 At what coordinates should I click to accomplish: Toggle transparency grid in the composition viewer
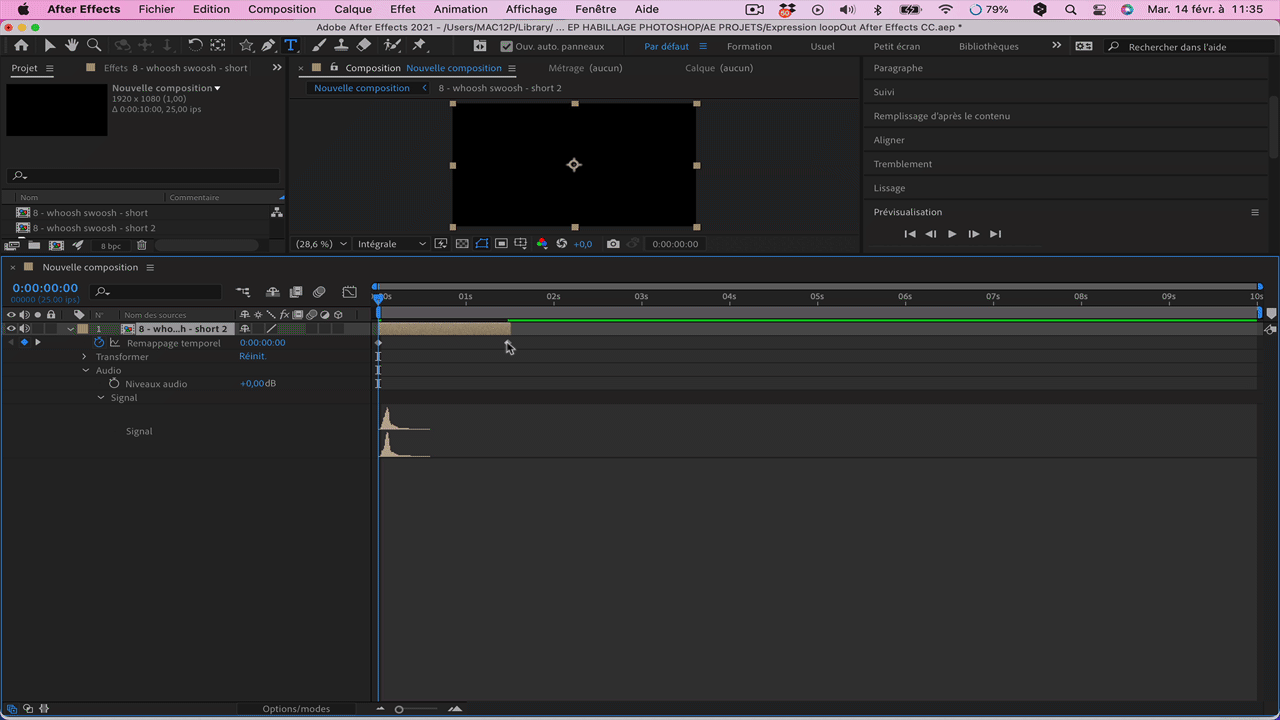pyautogui.click(x=462, y=243)
